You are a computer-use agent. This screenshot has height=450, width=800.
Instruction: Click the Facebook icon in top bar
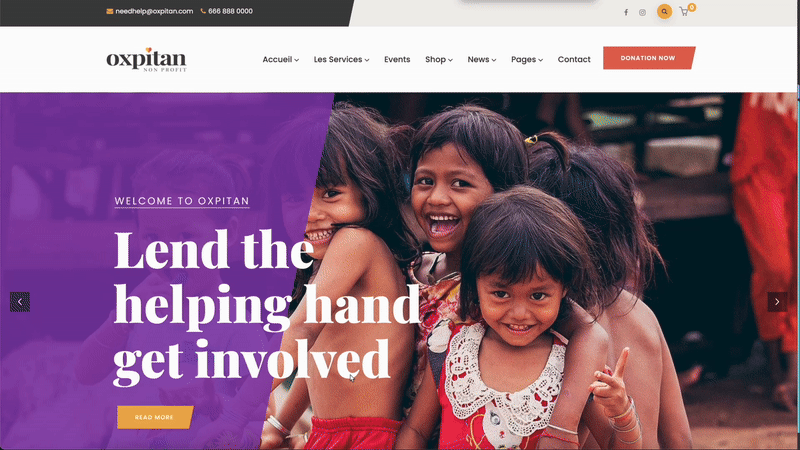(x=626, y=12)
